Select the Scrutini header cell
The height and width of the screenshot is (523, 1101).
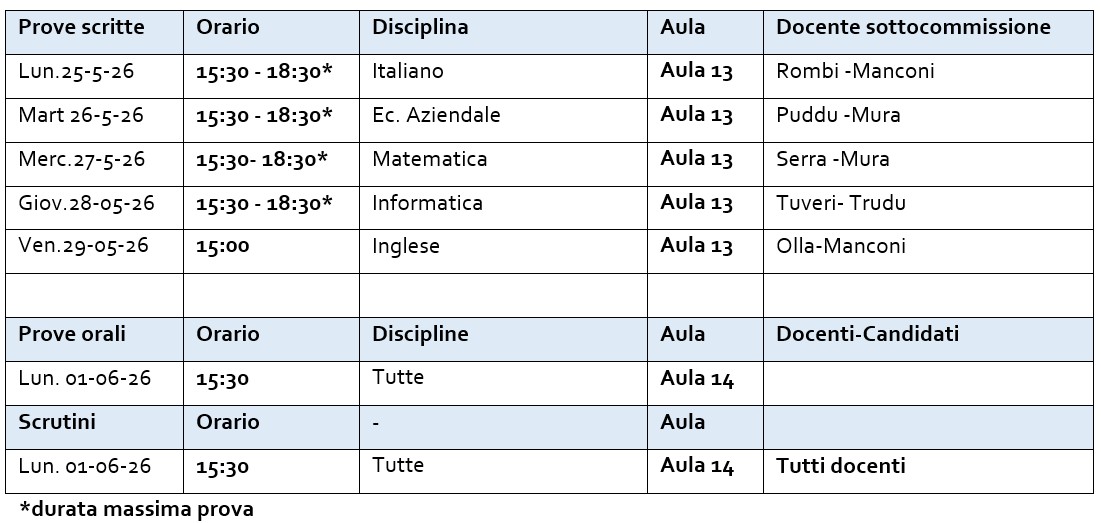point(94,427)
